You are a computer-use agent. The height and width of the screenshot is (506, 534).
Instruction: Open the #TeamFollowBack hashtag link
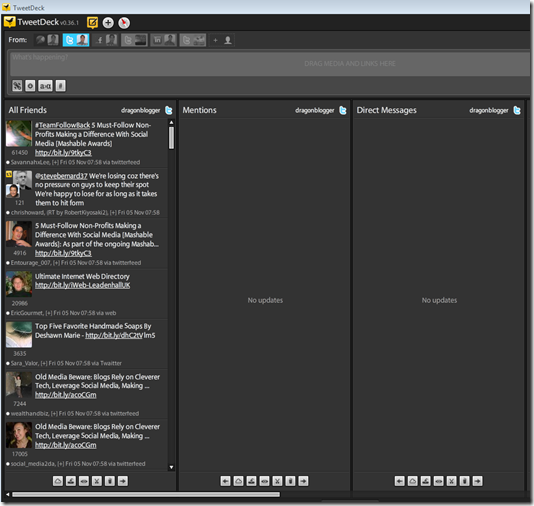62,125
